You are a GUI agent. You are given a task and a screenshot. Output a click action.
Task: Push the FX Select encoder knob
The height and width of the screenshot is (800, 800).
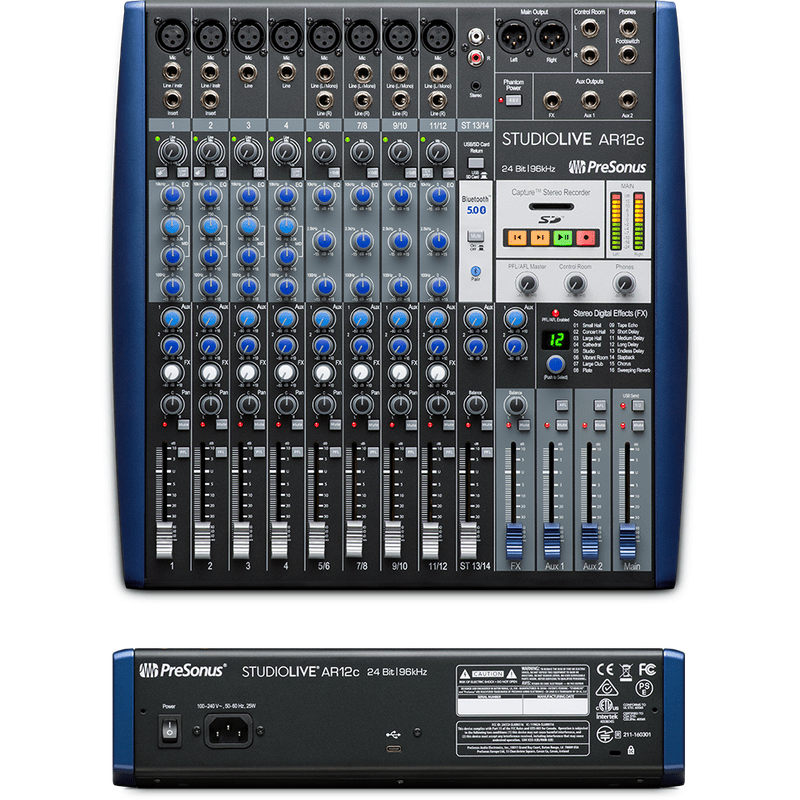(x=556, y=365)
